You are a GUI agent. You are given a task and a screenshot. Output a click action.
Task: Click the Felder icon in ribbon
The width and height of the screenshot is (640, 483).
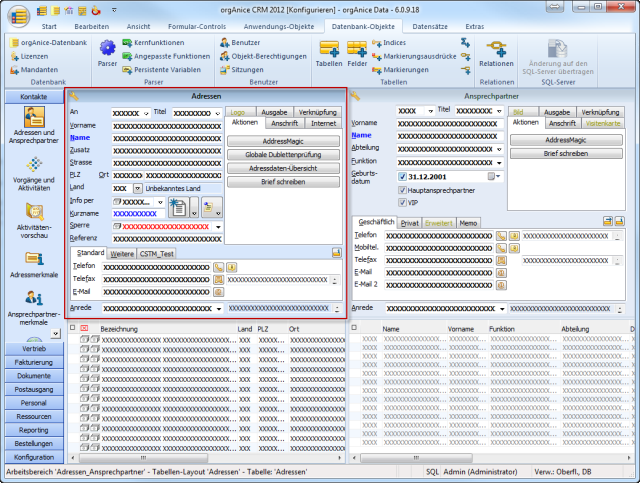tap(357, 49)
